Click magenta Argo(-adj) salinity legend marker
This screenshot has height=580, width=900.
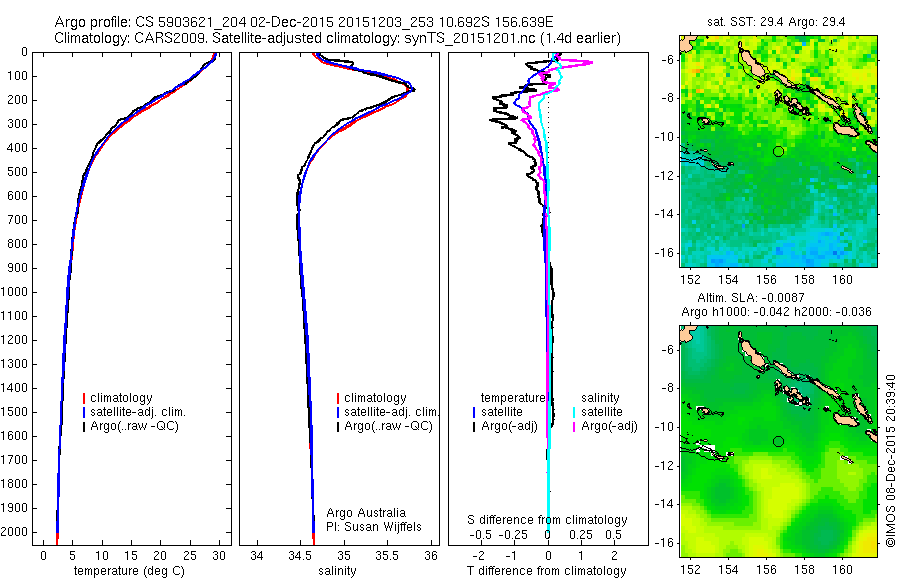(574, 427)
